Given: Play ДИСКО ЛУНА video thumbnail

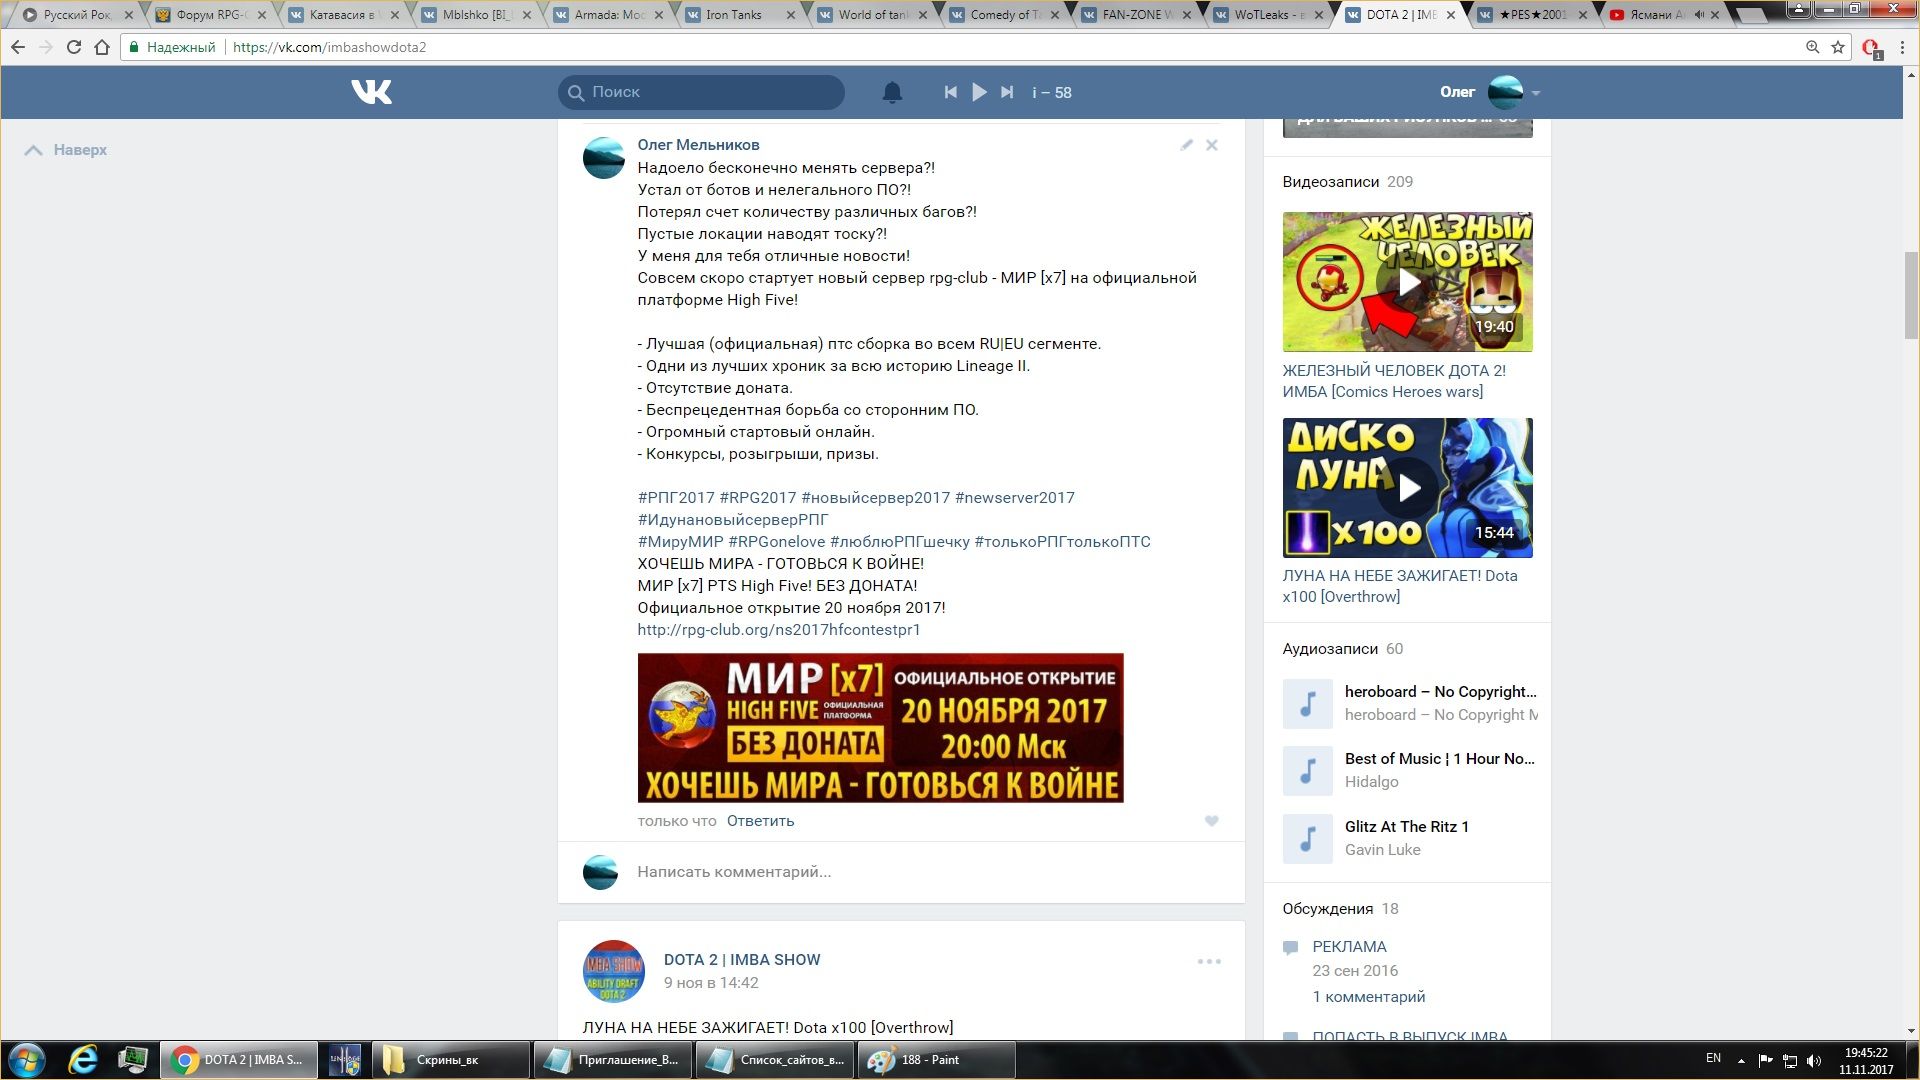Looking at the screenshot, I should [1407, 488].
